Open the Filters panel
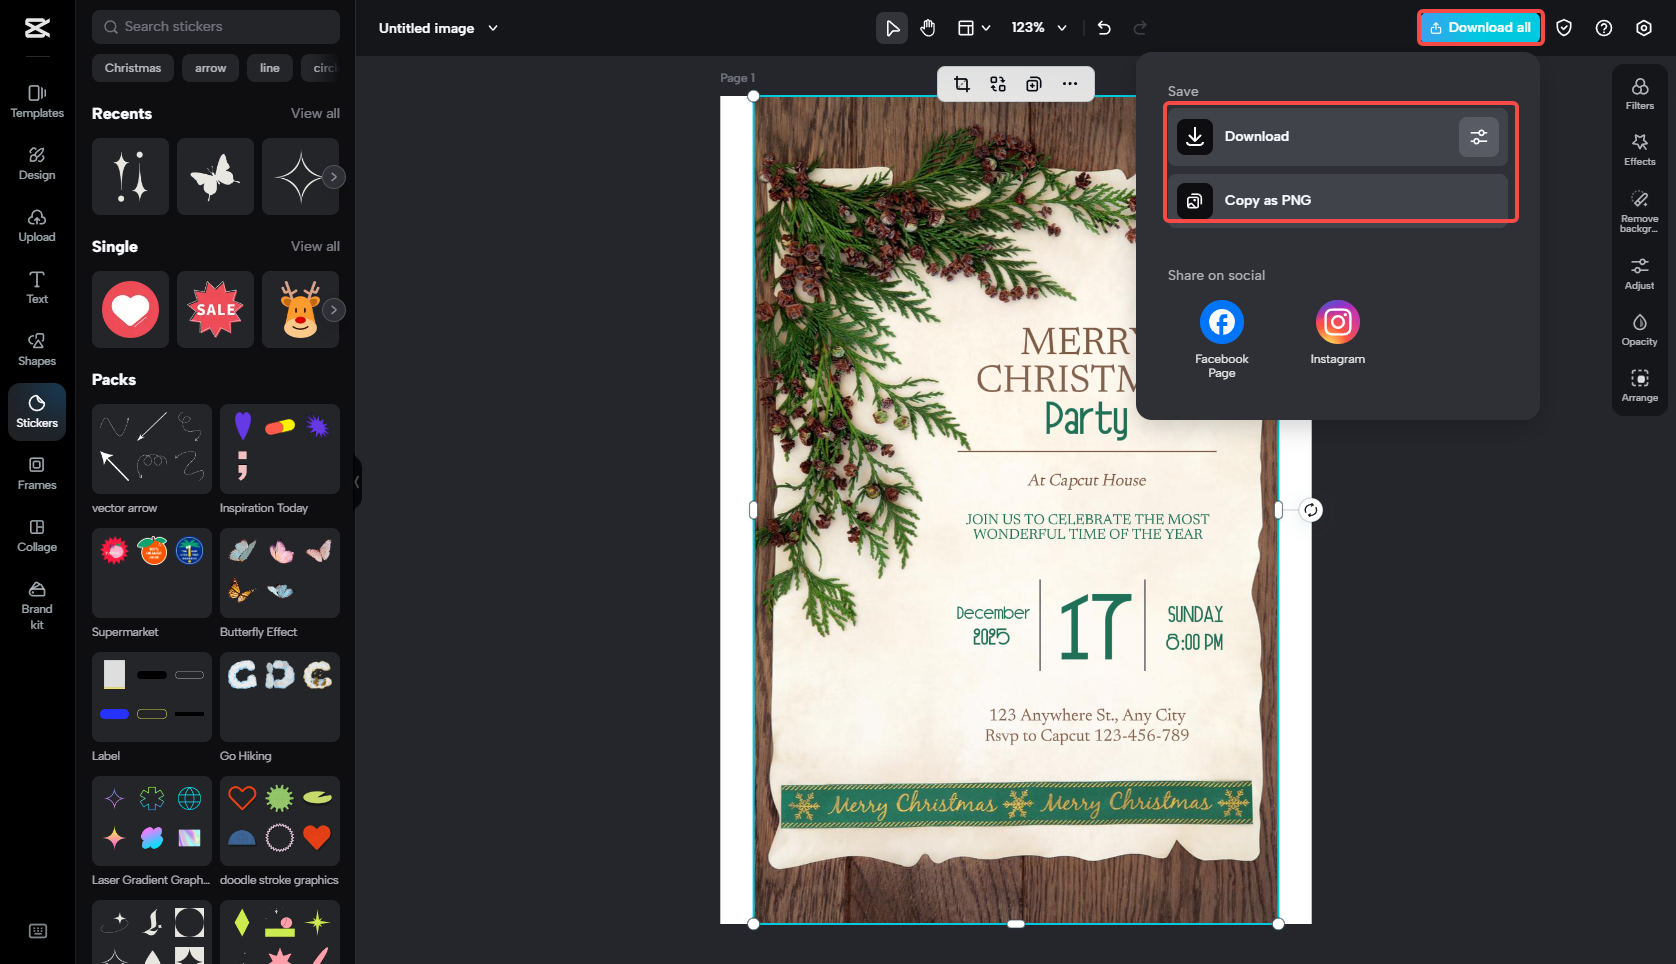The image size is (1676, 964). pyautogui.click(x=1639, y=92)
